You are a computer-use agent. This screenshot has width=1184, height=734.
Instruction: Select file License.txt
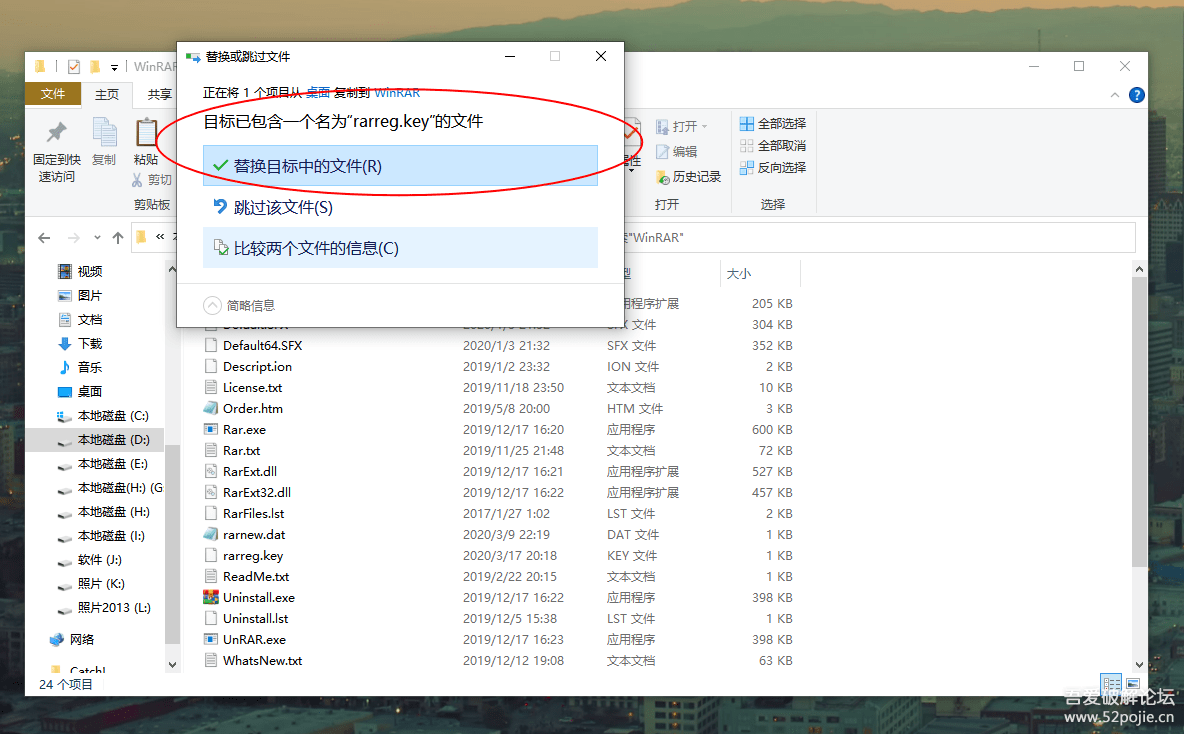[x=252, y=387]
